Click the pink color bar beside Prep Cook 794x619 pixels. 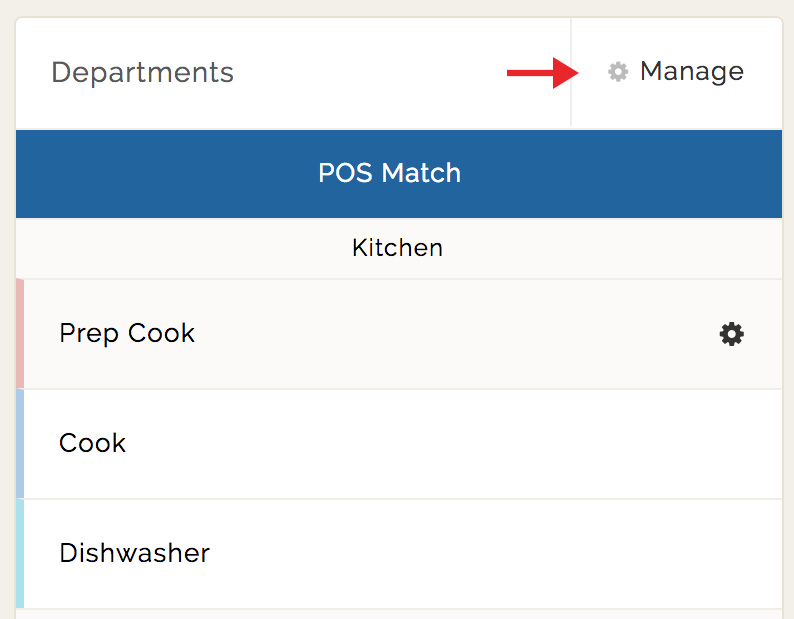point(20,334)
